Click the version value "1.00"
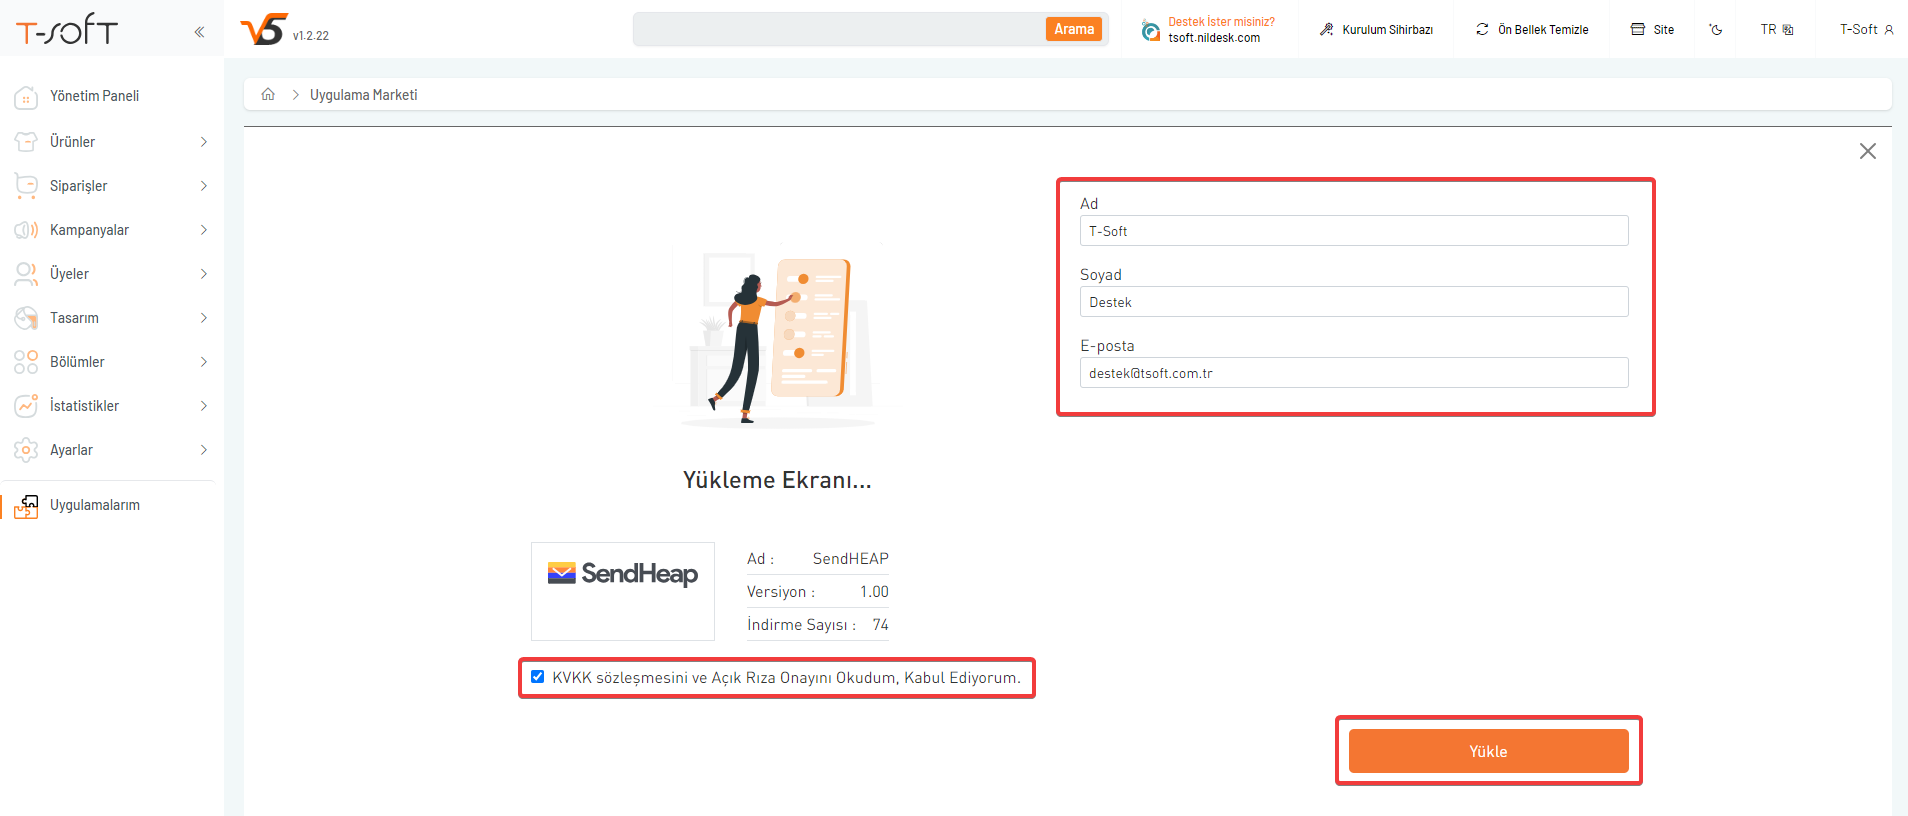Viewport: 1908px width, 816px height. click(874, 592)
